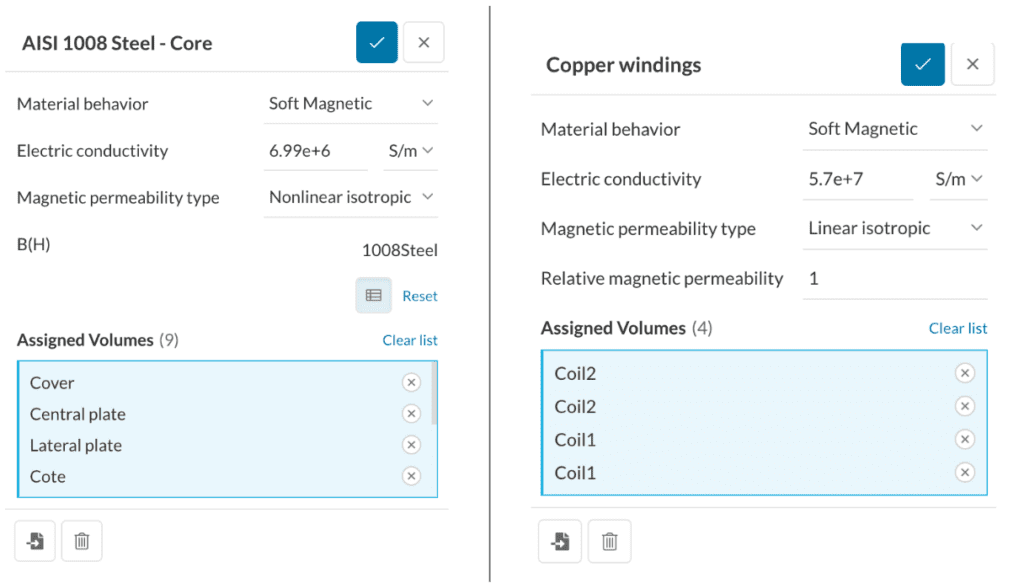Remove Cote from the steel volume list
The height and width of the screenshot is (588, 1024).
pos(411,475)
